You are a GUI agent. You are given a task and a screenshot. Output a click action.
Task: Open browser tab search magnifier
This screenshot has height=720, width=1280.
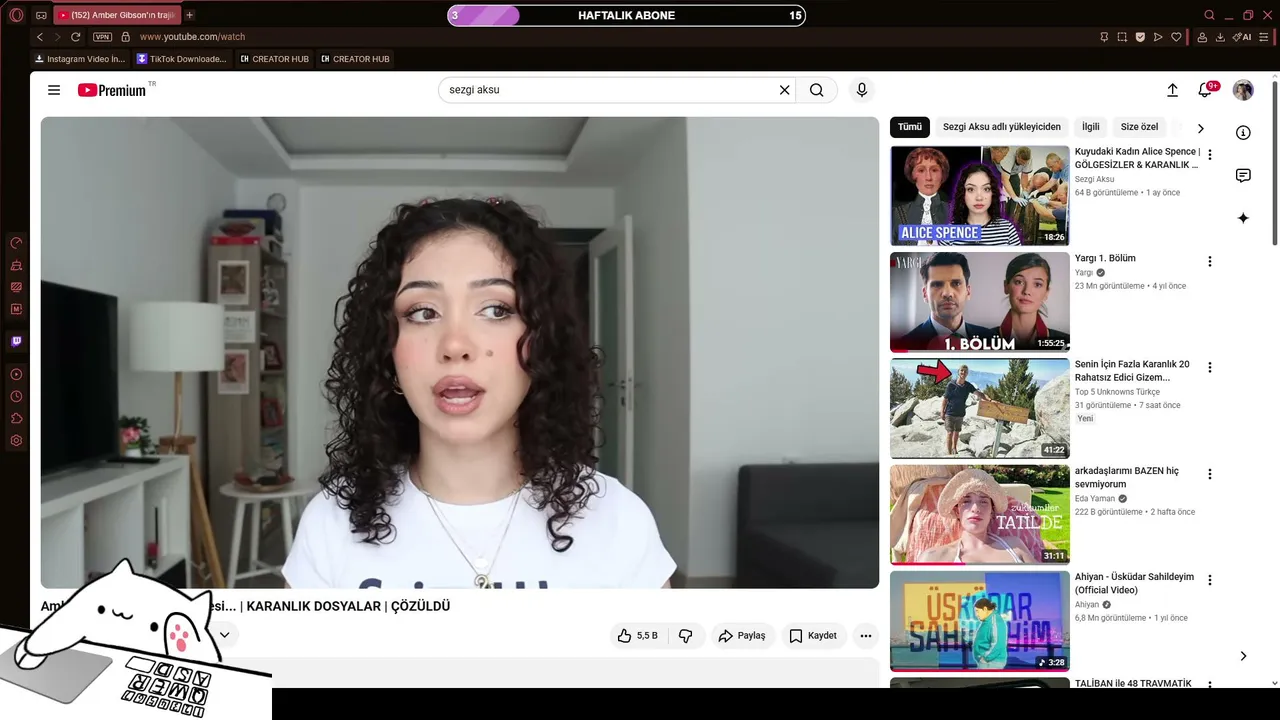point(1209,15)
